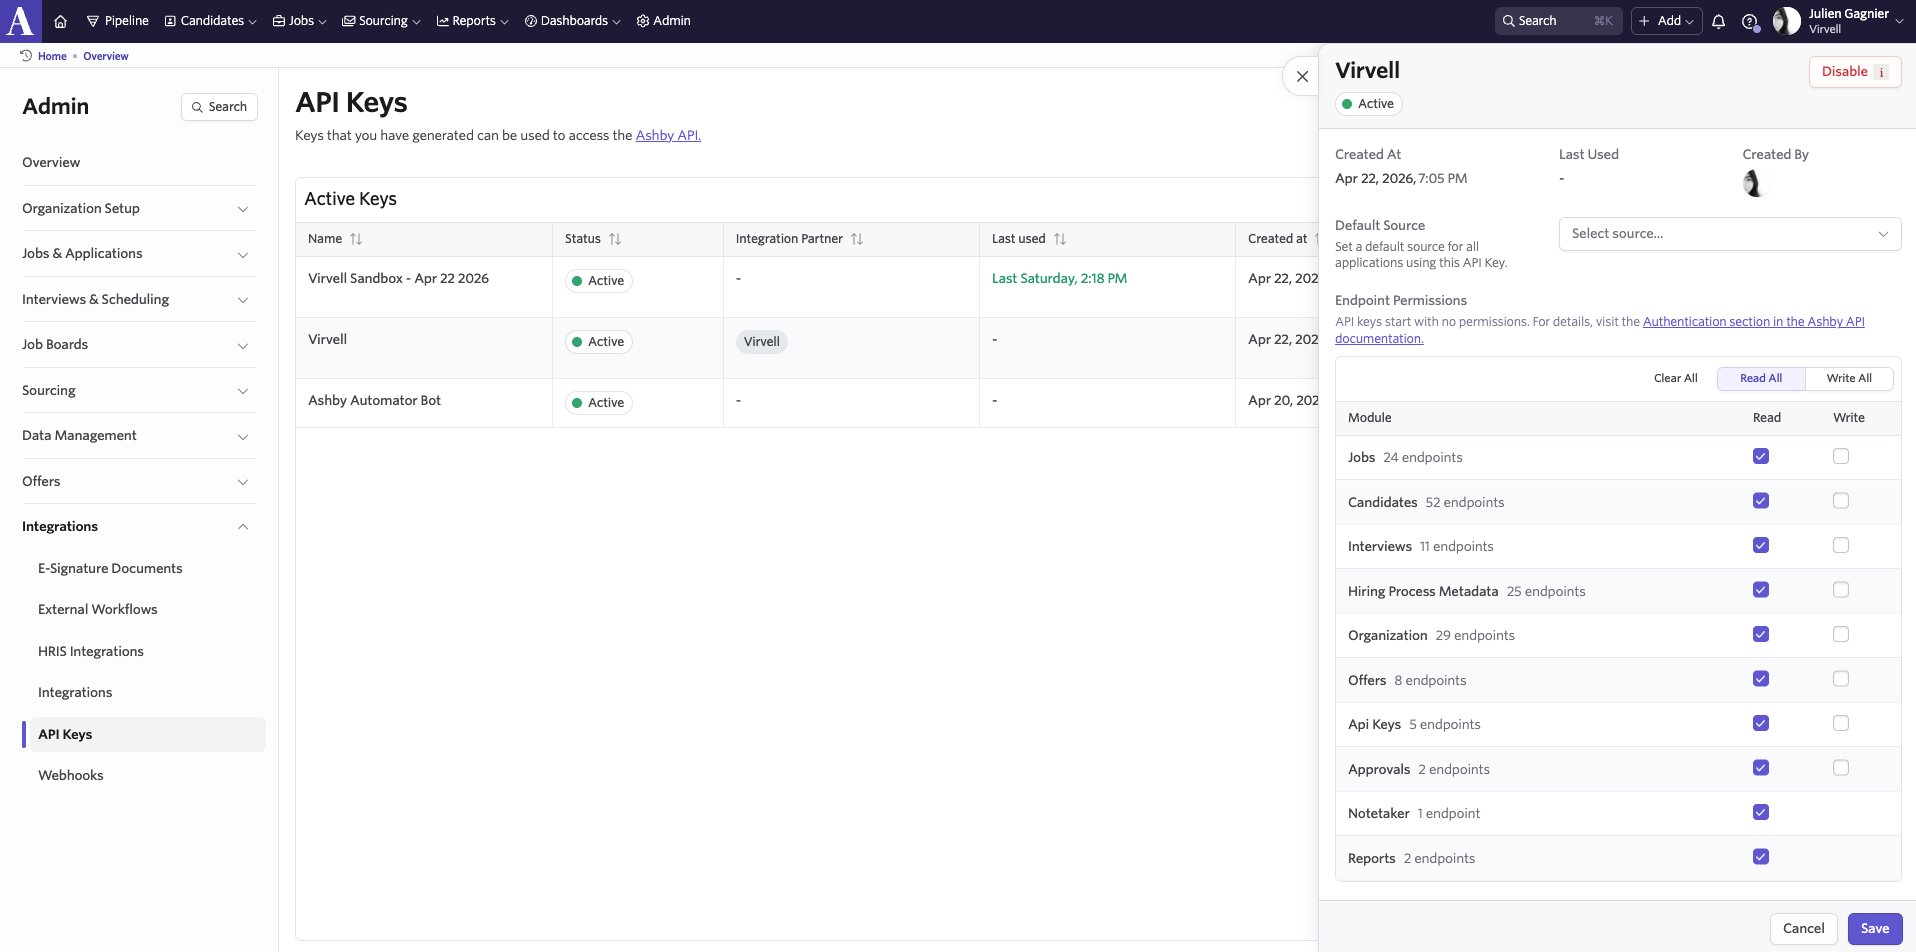
Task: Click the Virvell integration partner tag
Action: pos(761,342)
